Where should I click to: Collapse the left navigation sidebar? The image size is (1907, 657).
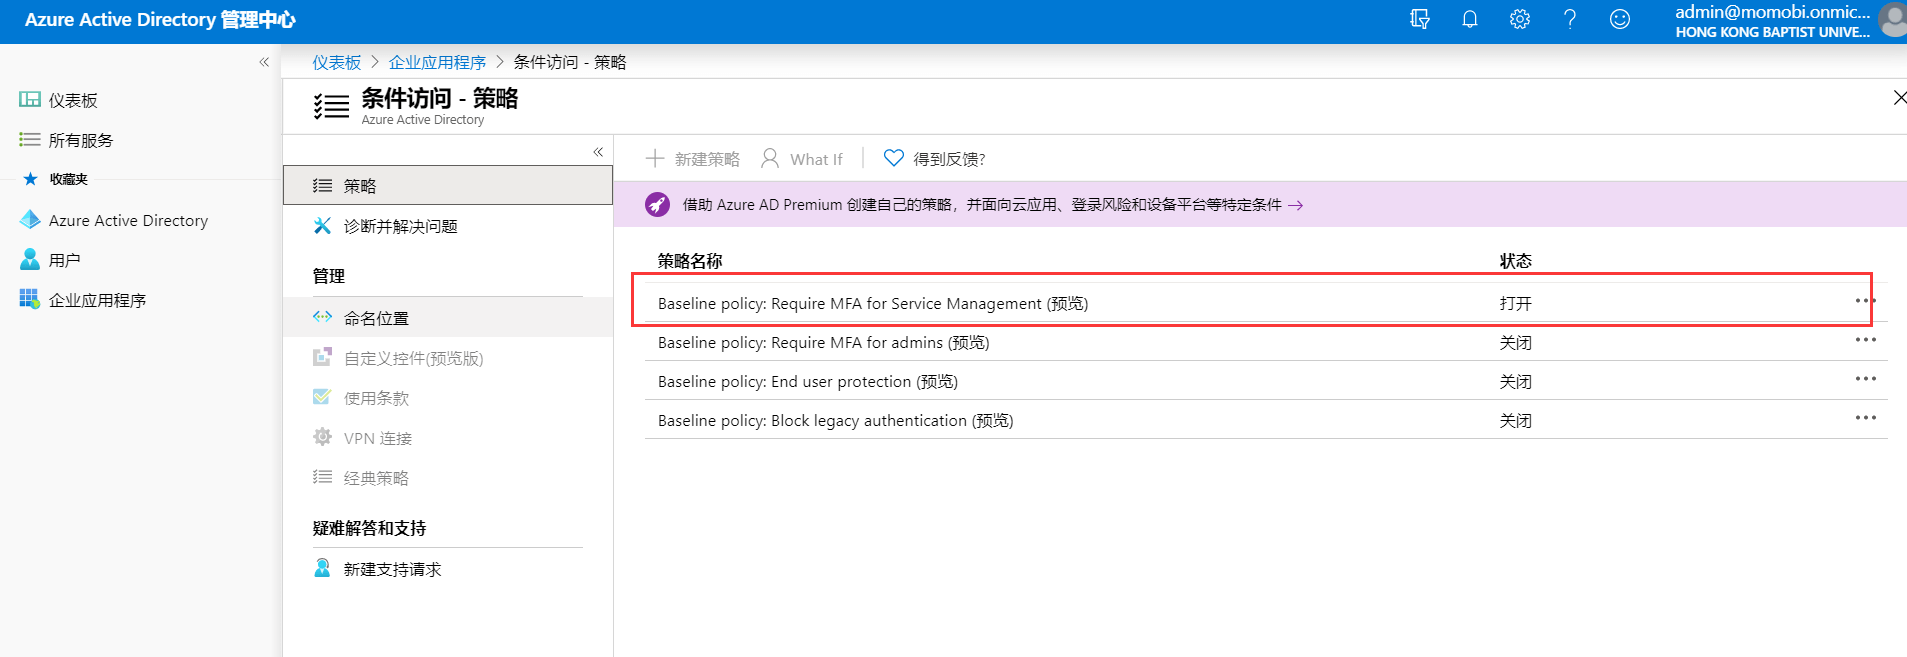pos(264,62)
